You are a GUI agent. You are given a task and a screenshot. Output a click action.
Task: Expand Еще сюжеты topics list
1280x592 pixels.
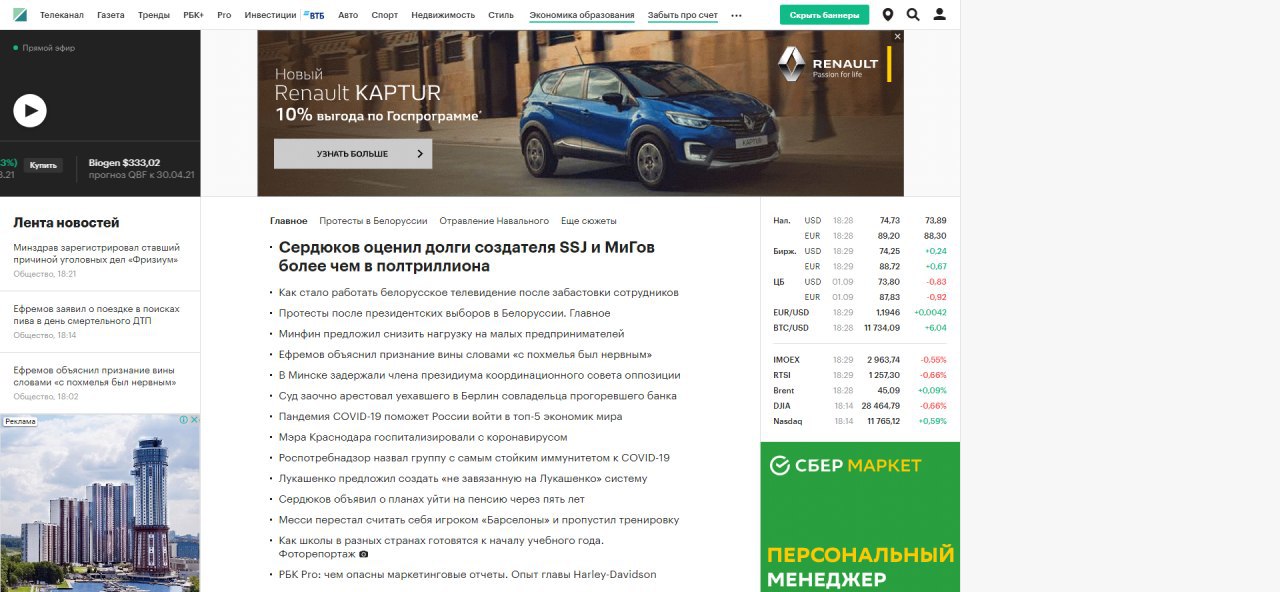coord(588,221)
